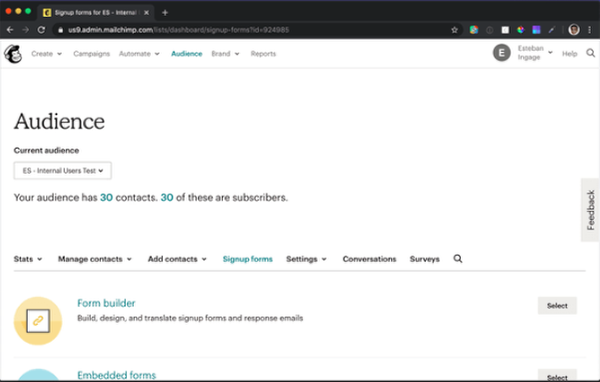
Task: Expand the Settings dropdown
Action: (307, 259)
